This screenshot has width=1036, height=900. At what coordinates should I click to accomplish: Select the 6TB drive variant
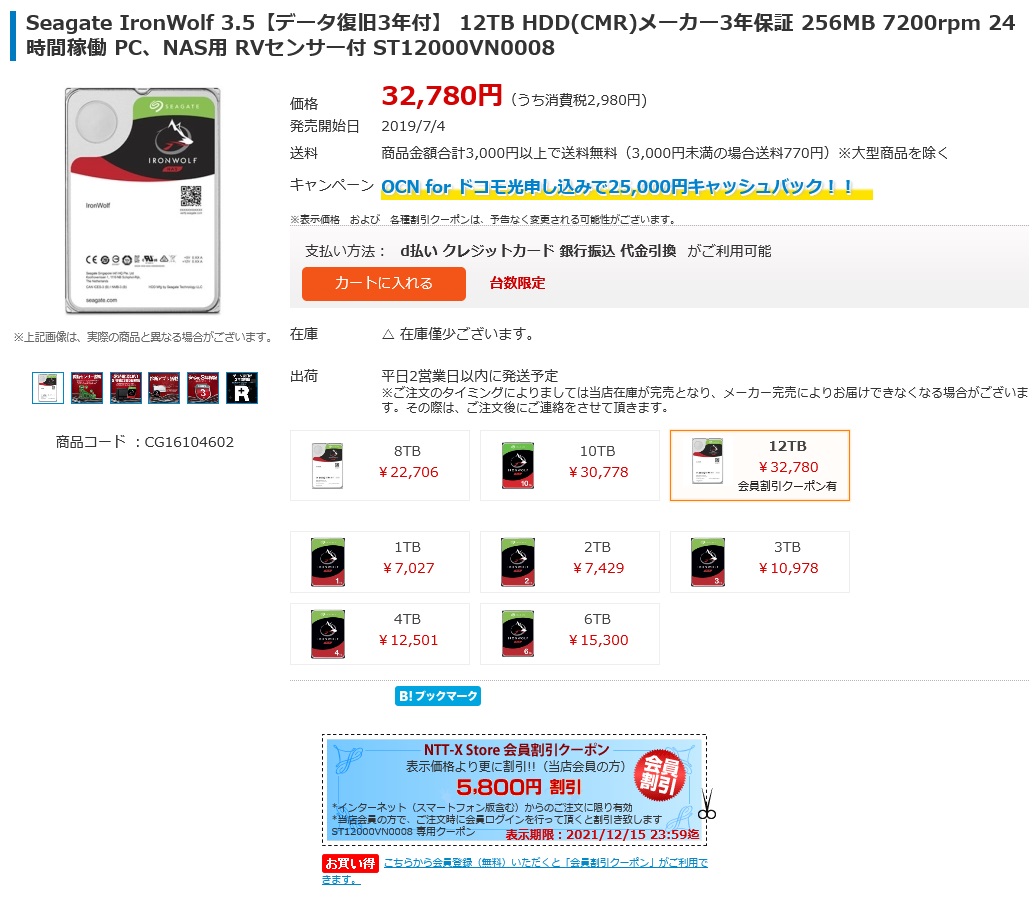coord(570,634)
